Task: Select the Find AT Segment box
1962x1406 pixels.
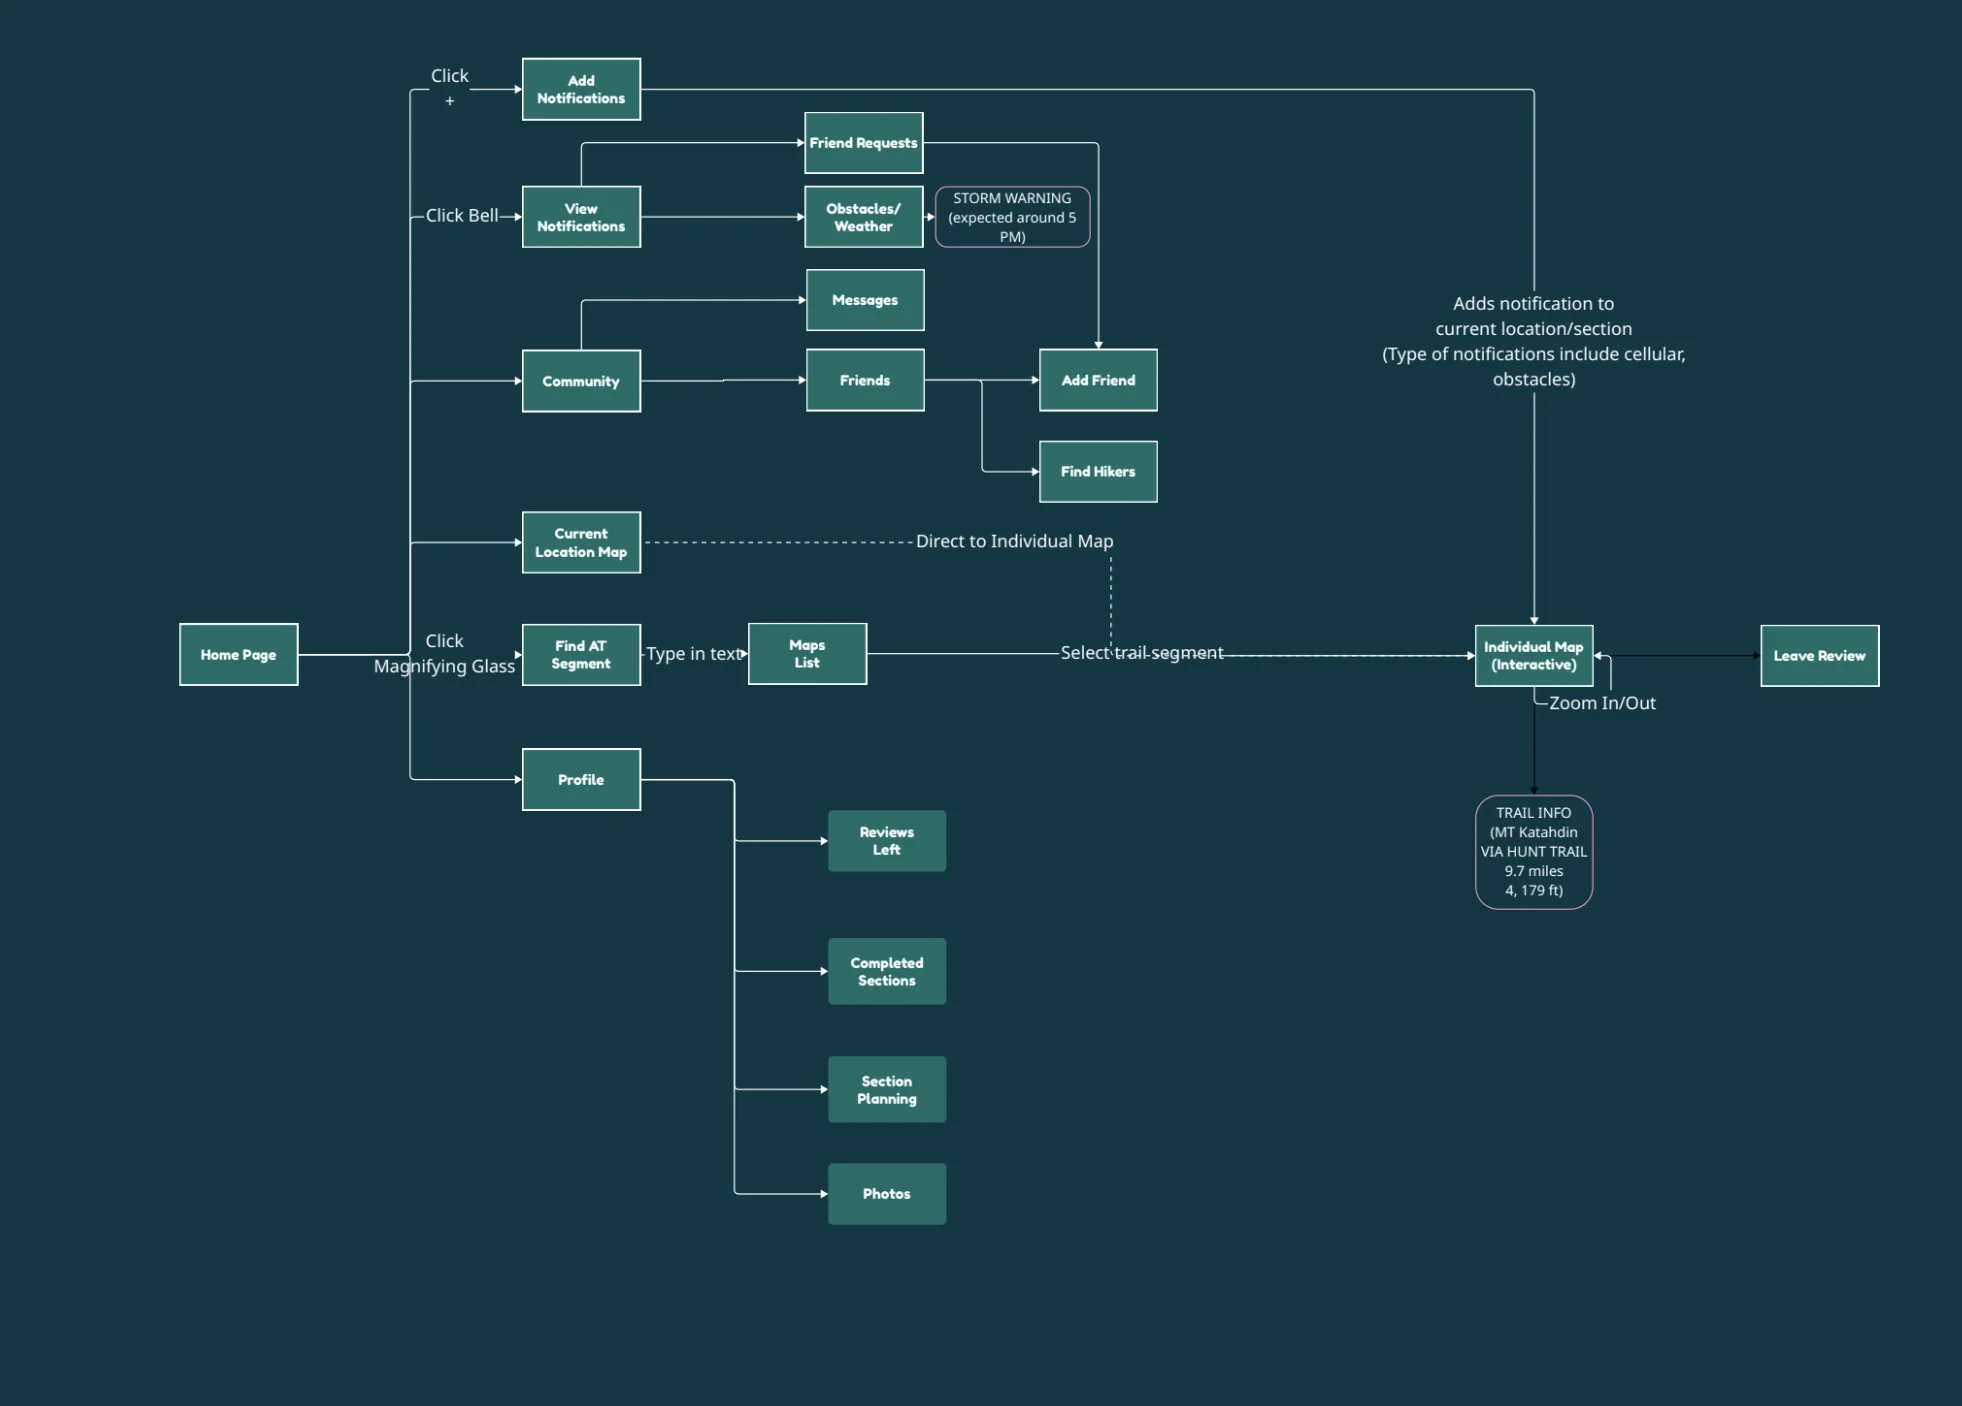Action: (581, 655)
